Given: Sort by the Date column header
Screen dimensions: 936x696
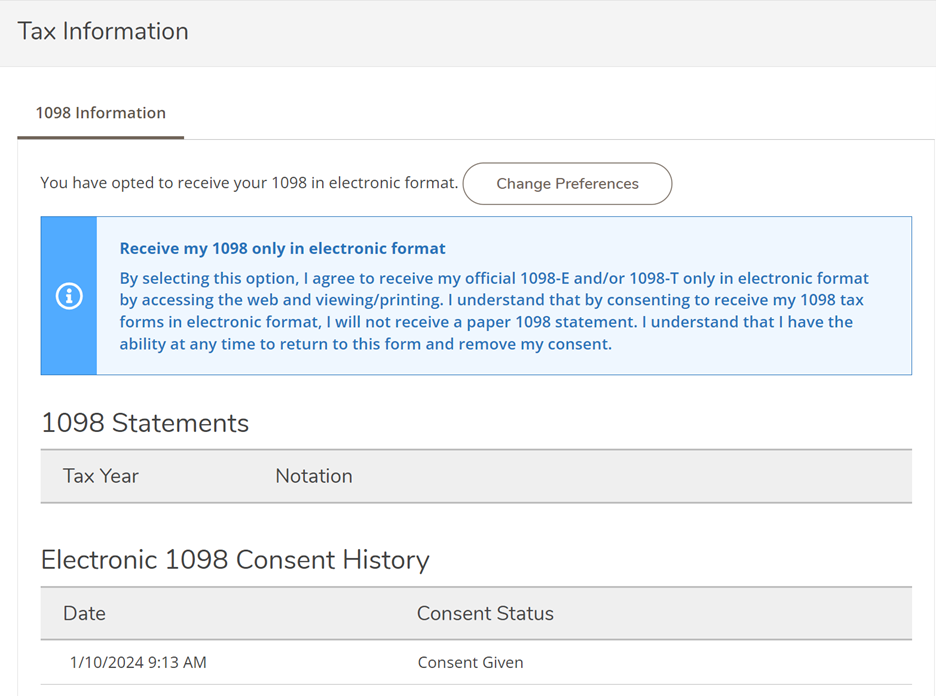Looking at the screenshot, I should 84,613.
